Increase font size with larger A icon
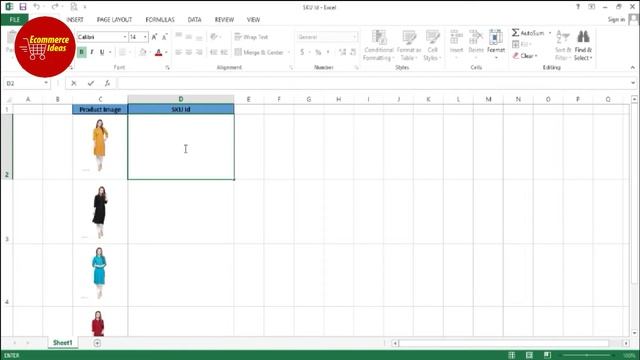The image size is (640, 360). (x=154, y=37)
